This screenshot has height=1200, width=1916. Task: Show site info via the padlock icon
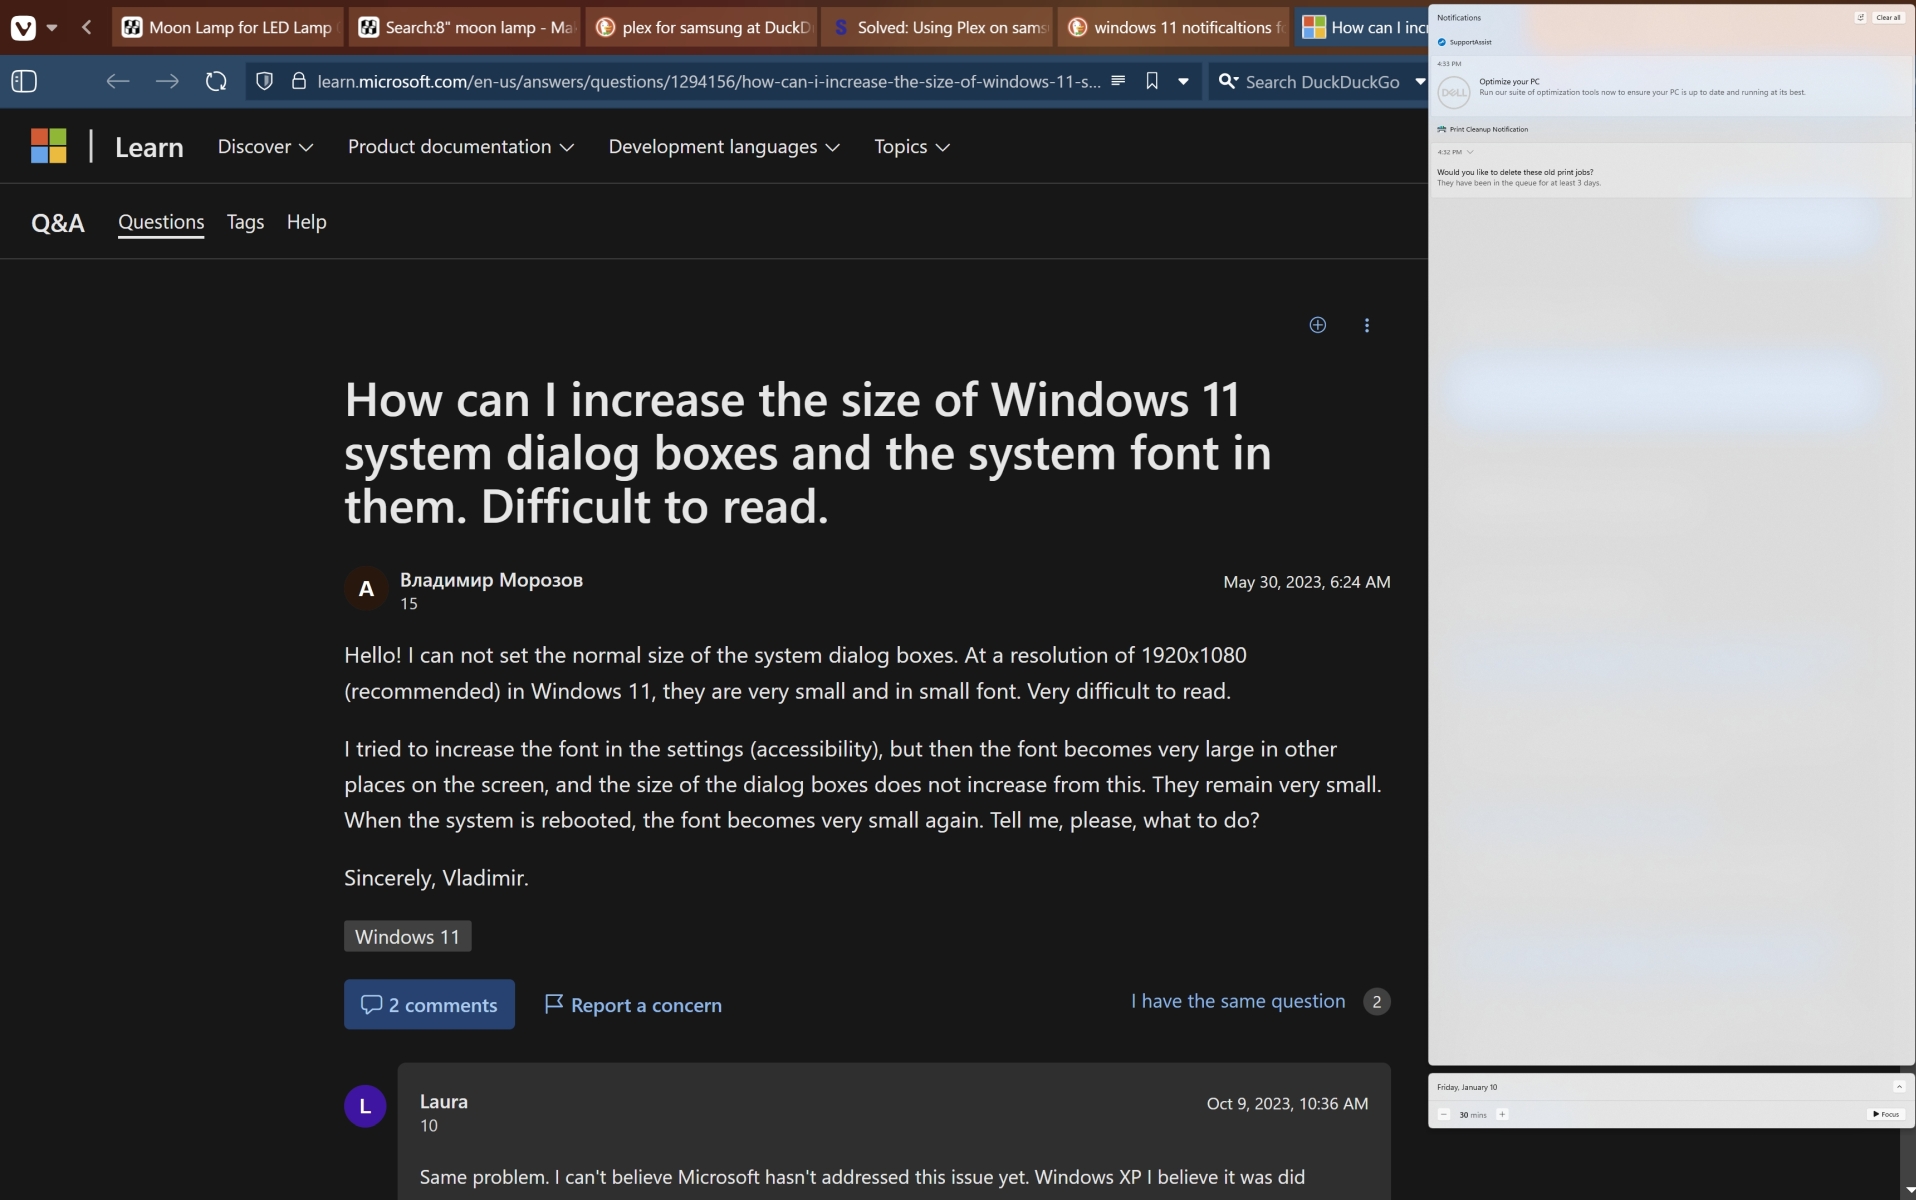298,81
